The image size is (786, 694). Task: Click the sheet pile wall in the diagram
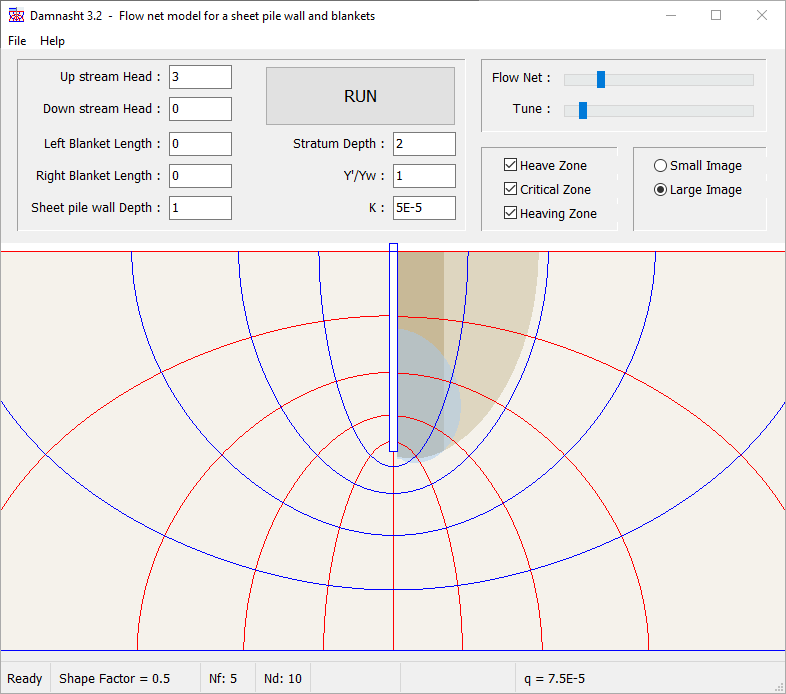pyautogui.click(x=394, y=348)
